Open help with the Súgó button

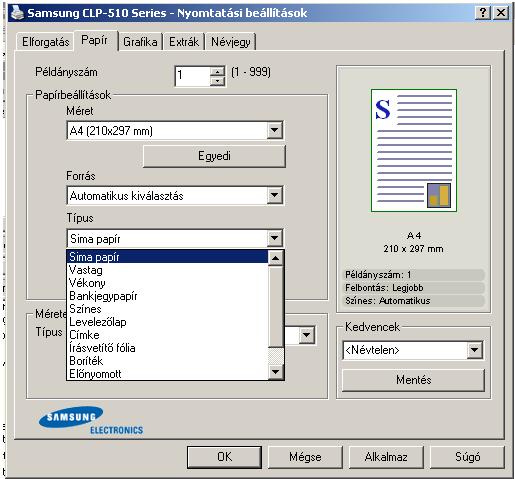click(x=467, y=457)
